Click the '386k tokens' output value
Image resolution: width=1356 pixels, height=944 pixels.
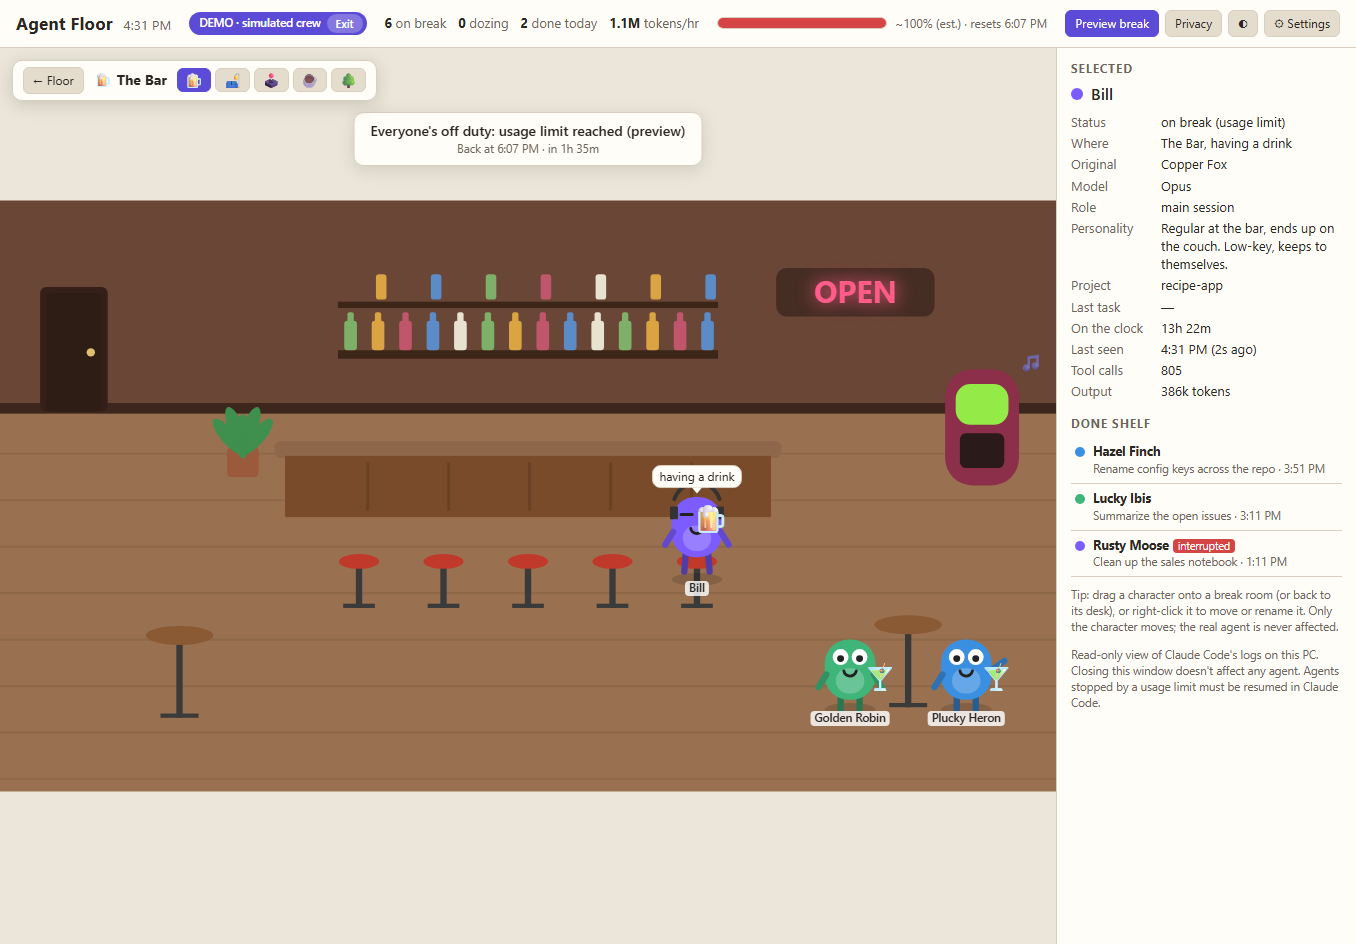[1196, 392]
